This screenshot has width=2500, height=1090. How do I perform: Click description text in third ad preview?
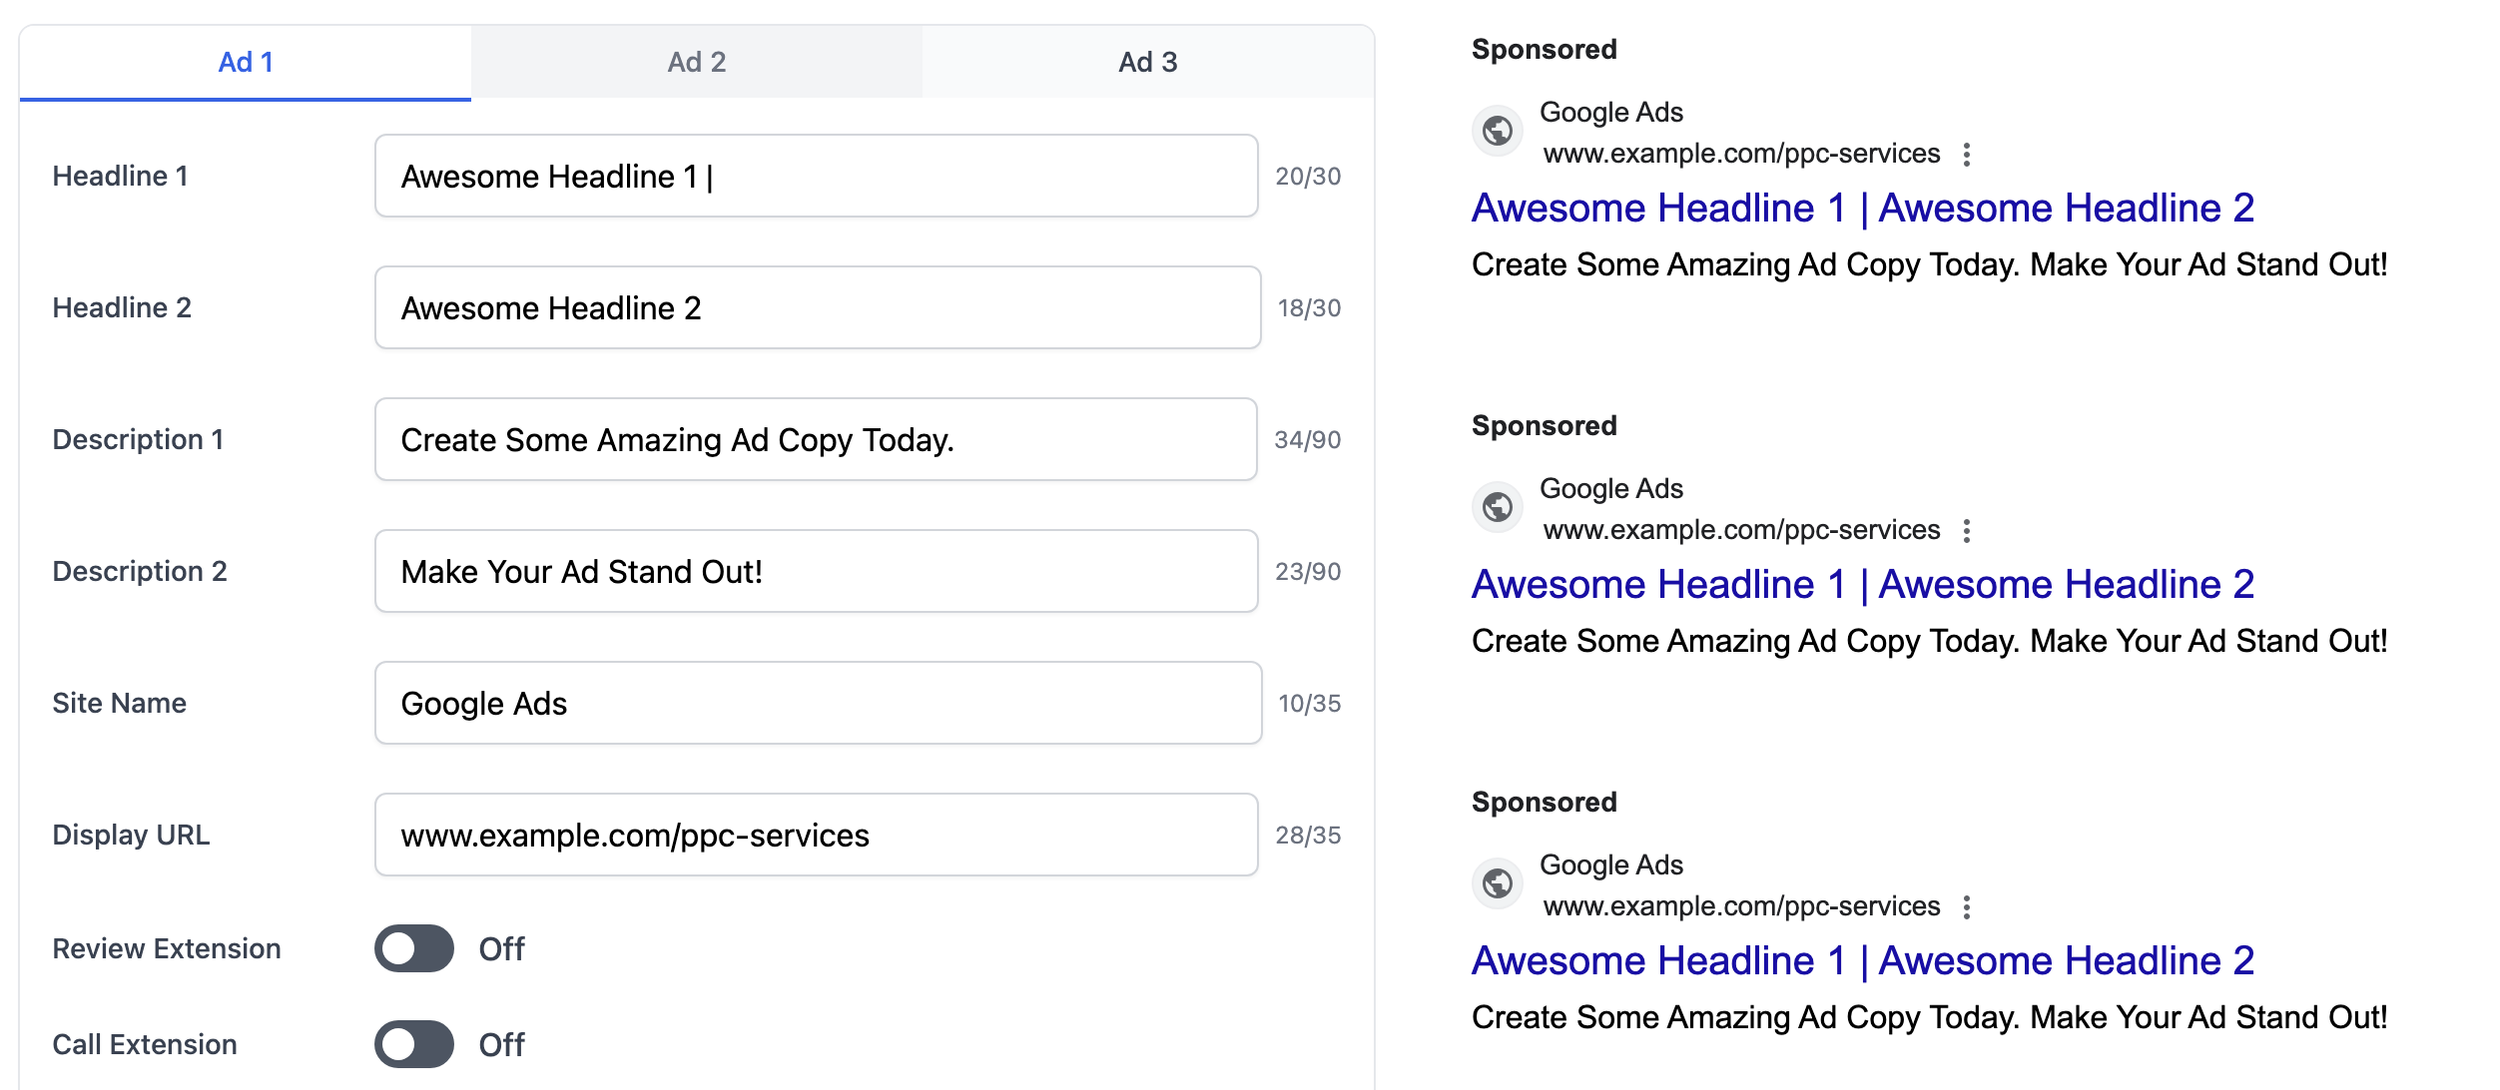coord(1929,1018)
